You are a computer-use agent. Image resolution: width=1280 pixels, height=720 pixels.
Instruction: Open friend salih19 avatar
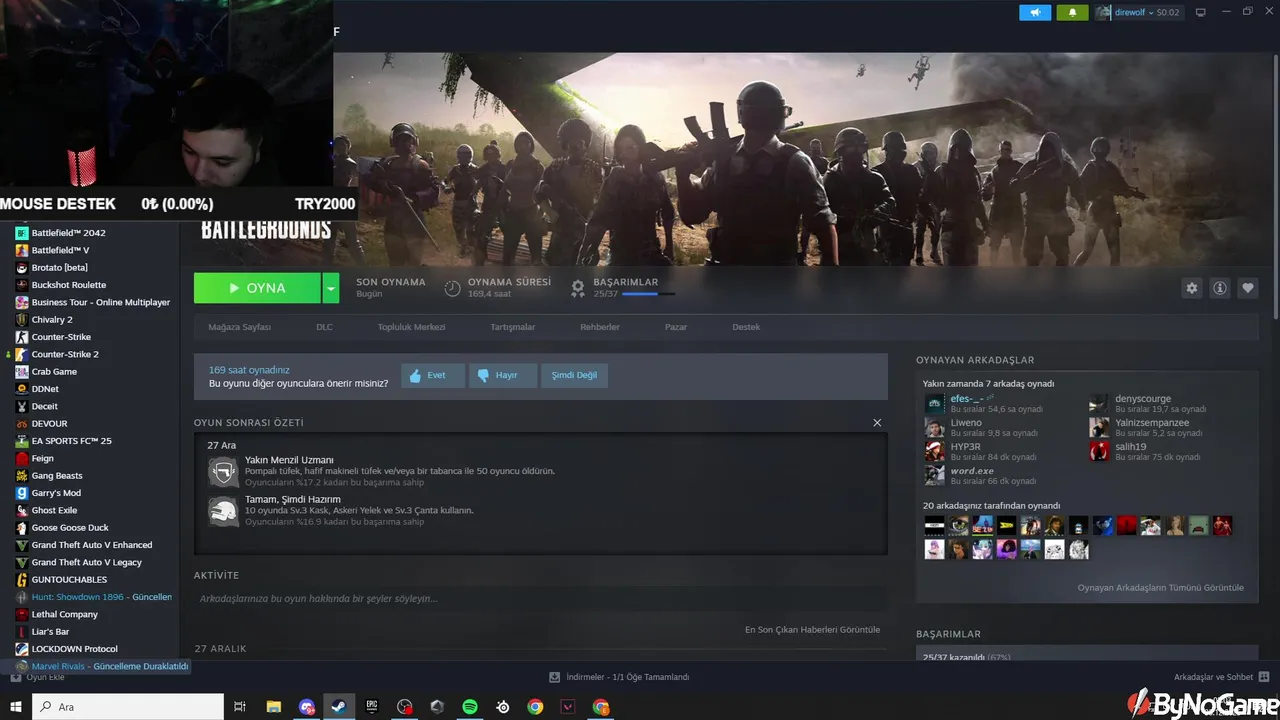(1099, 452)
